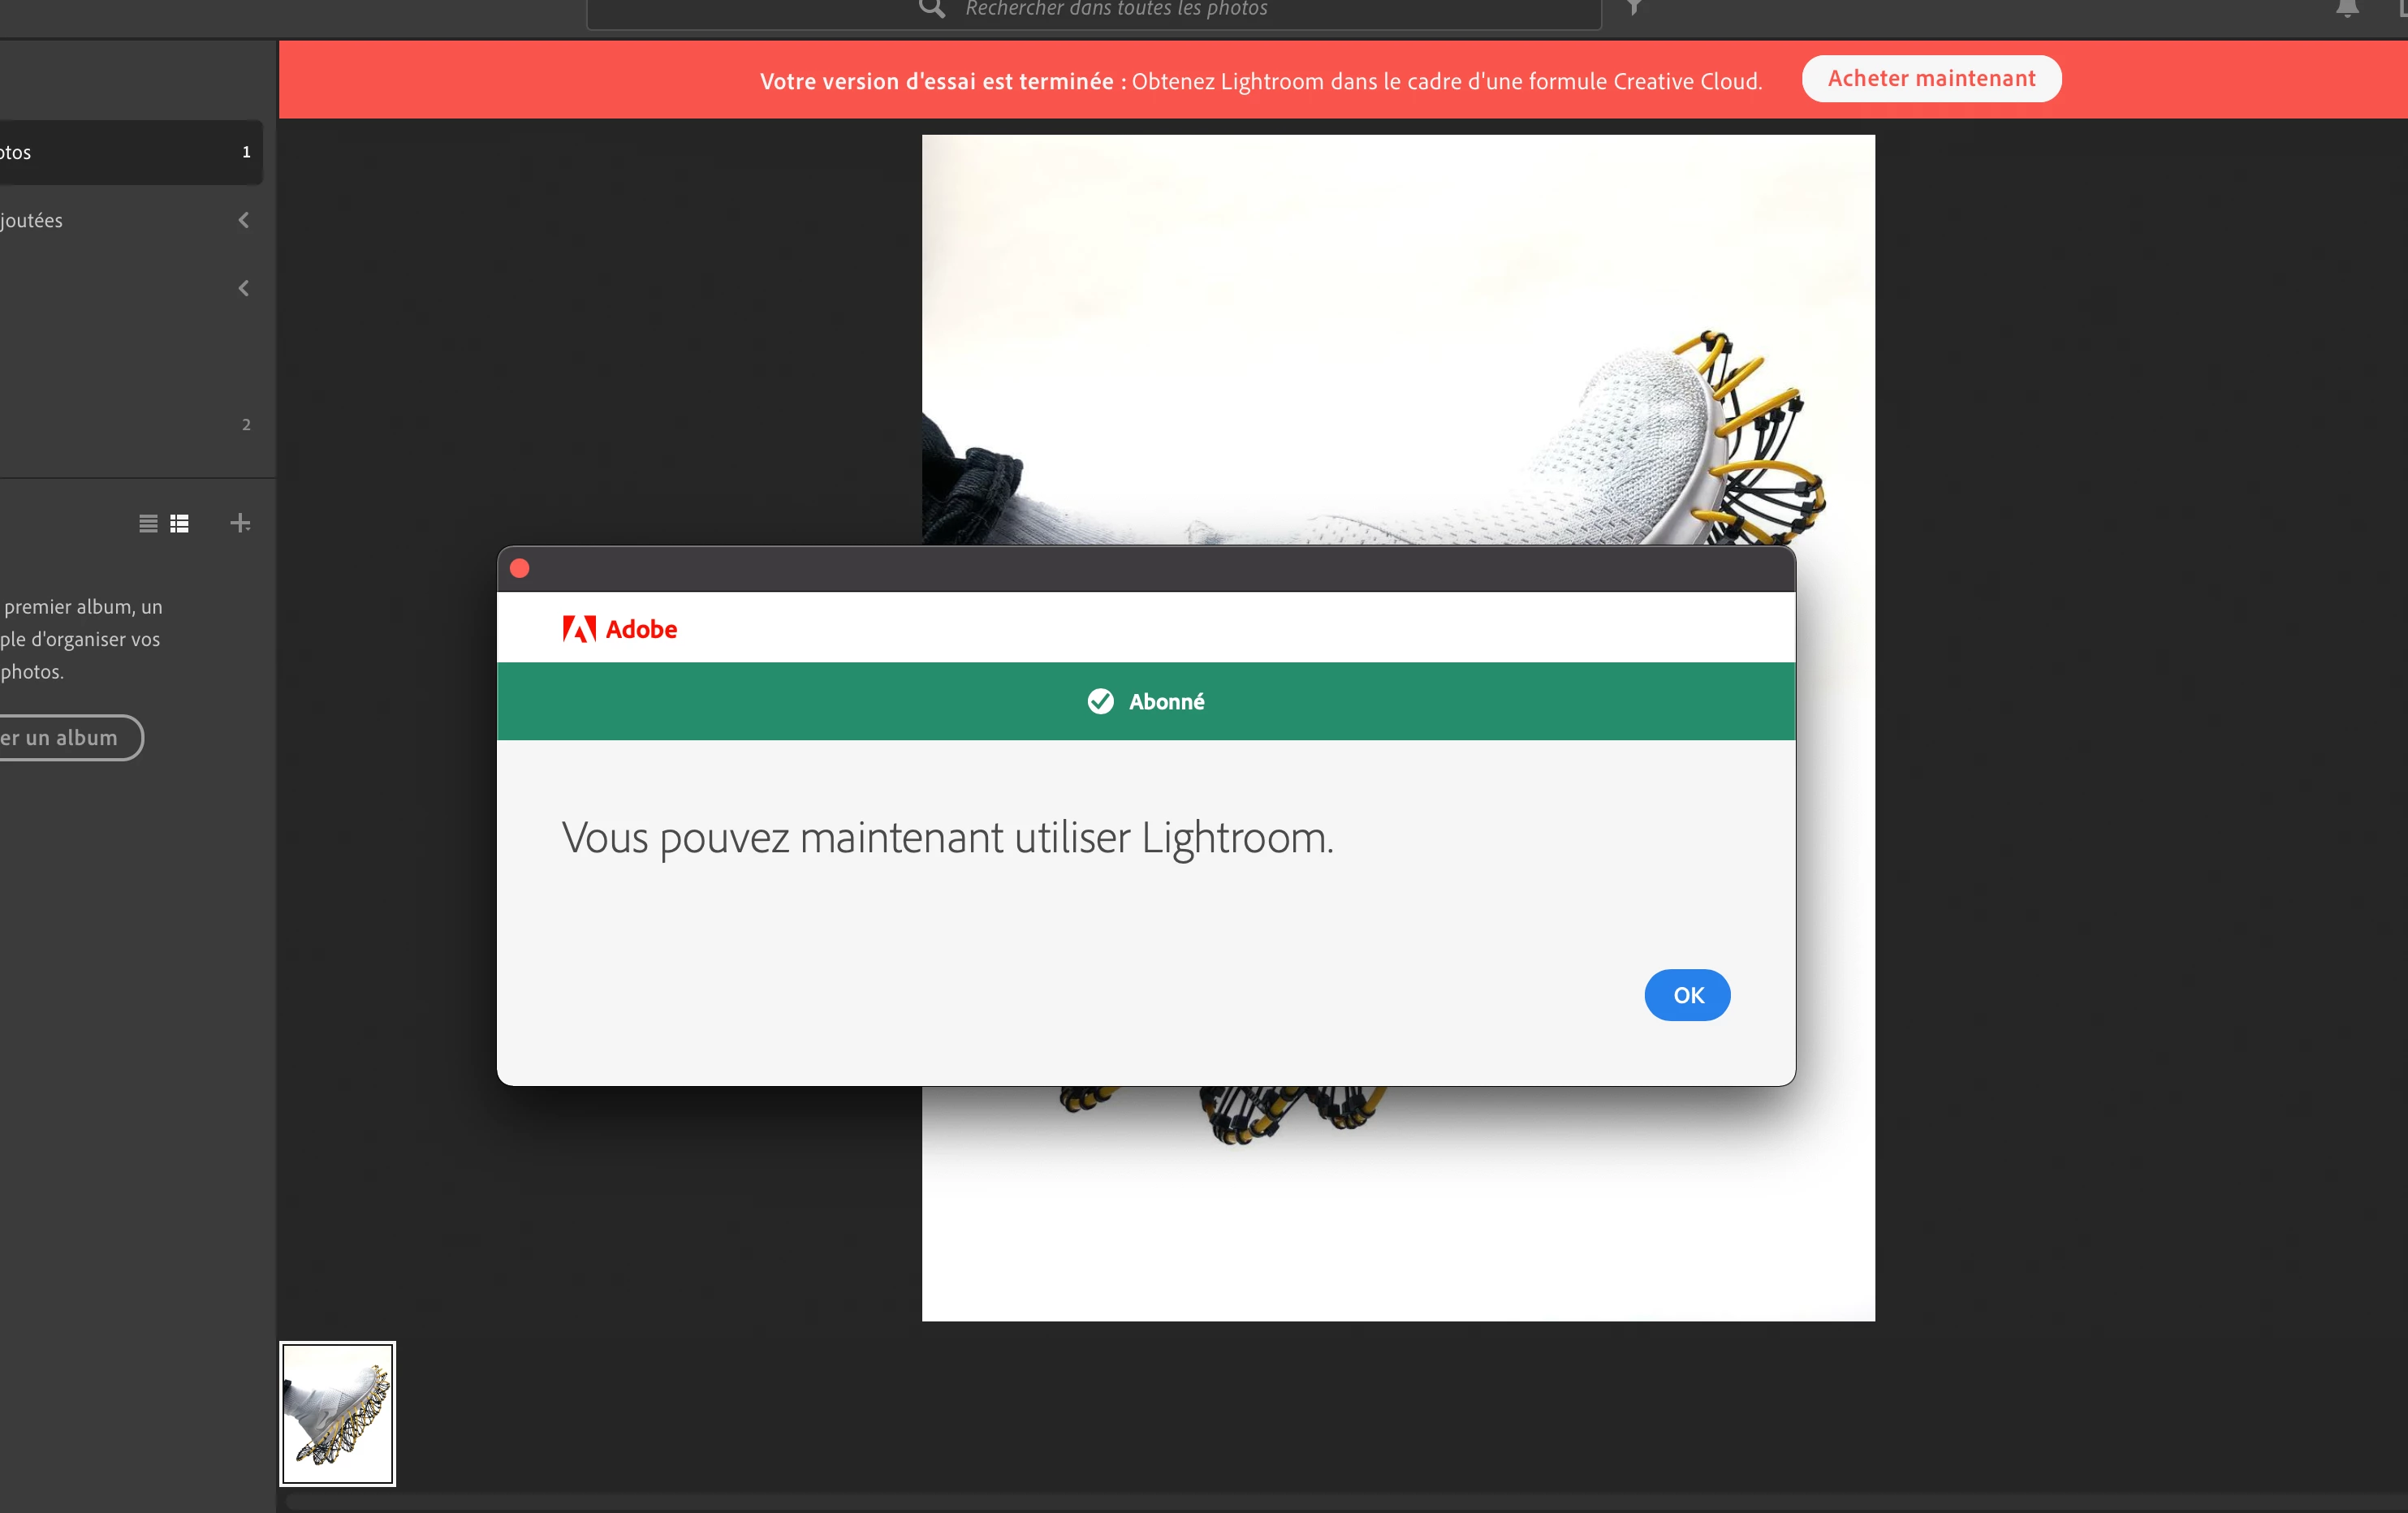Viewport: 2408px width, 1513px height.
Task: Select the shoe thumbnail in the filmstrip
Action: point(337,1413)
